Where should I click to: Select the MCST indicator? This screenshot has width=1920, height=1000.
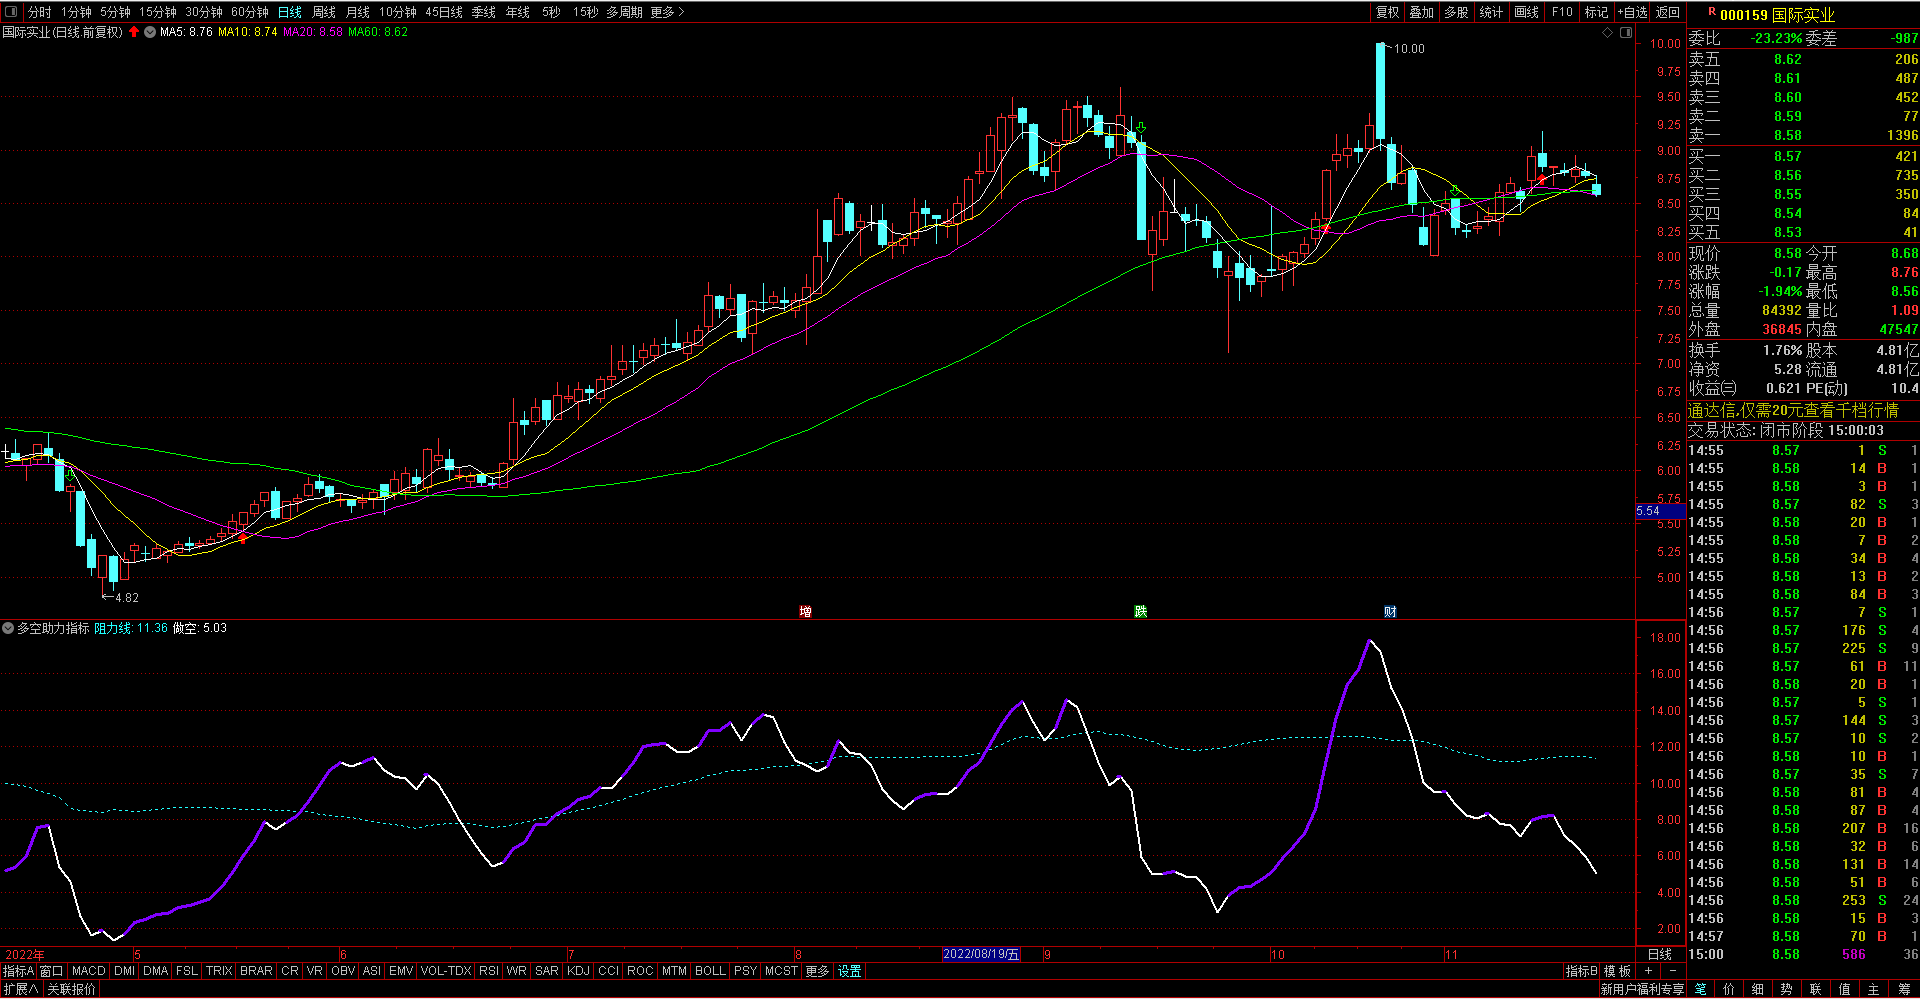[x=781, y=971]
